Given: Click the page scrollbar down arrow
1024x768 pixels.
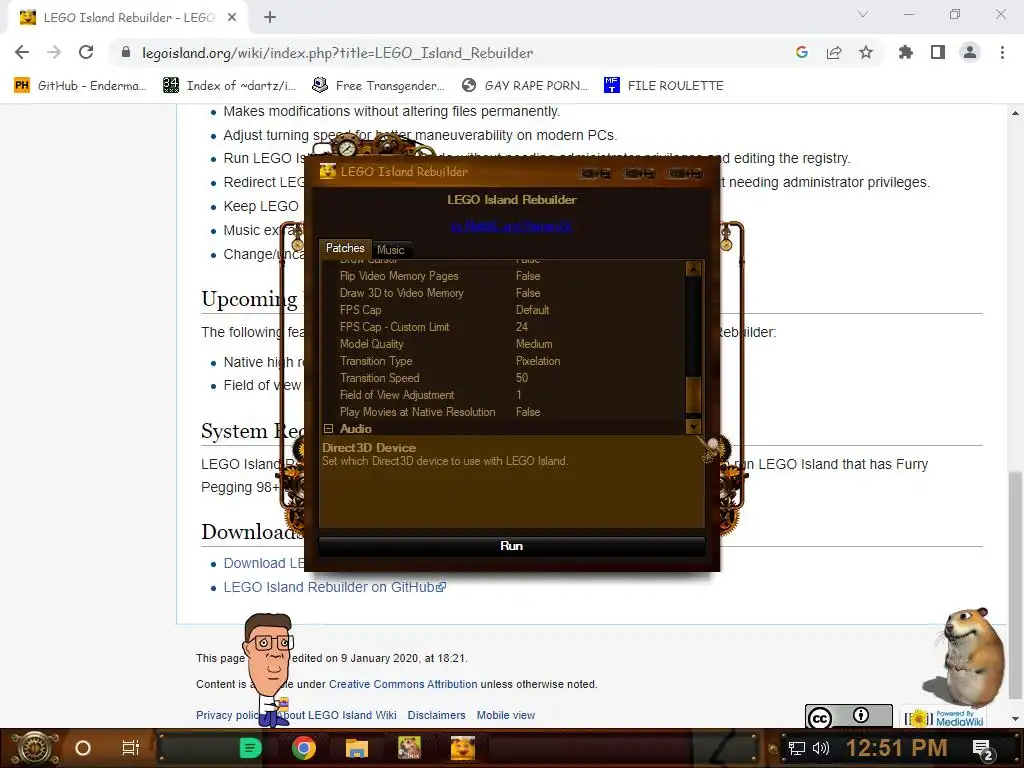Looking at the screenshot, I should [1015, 719].
